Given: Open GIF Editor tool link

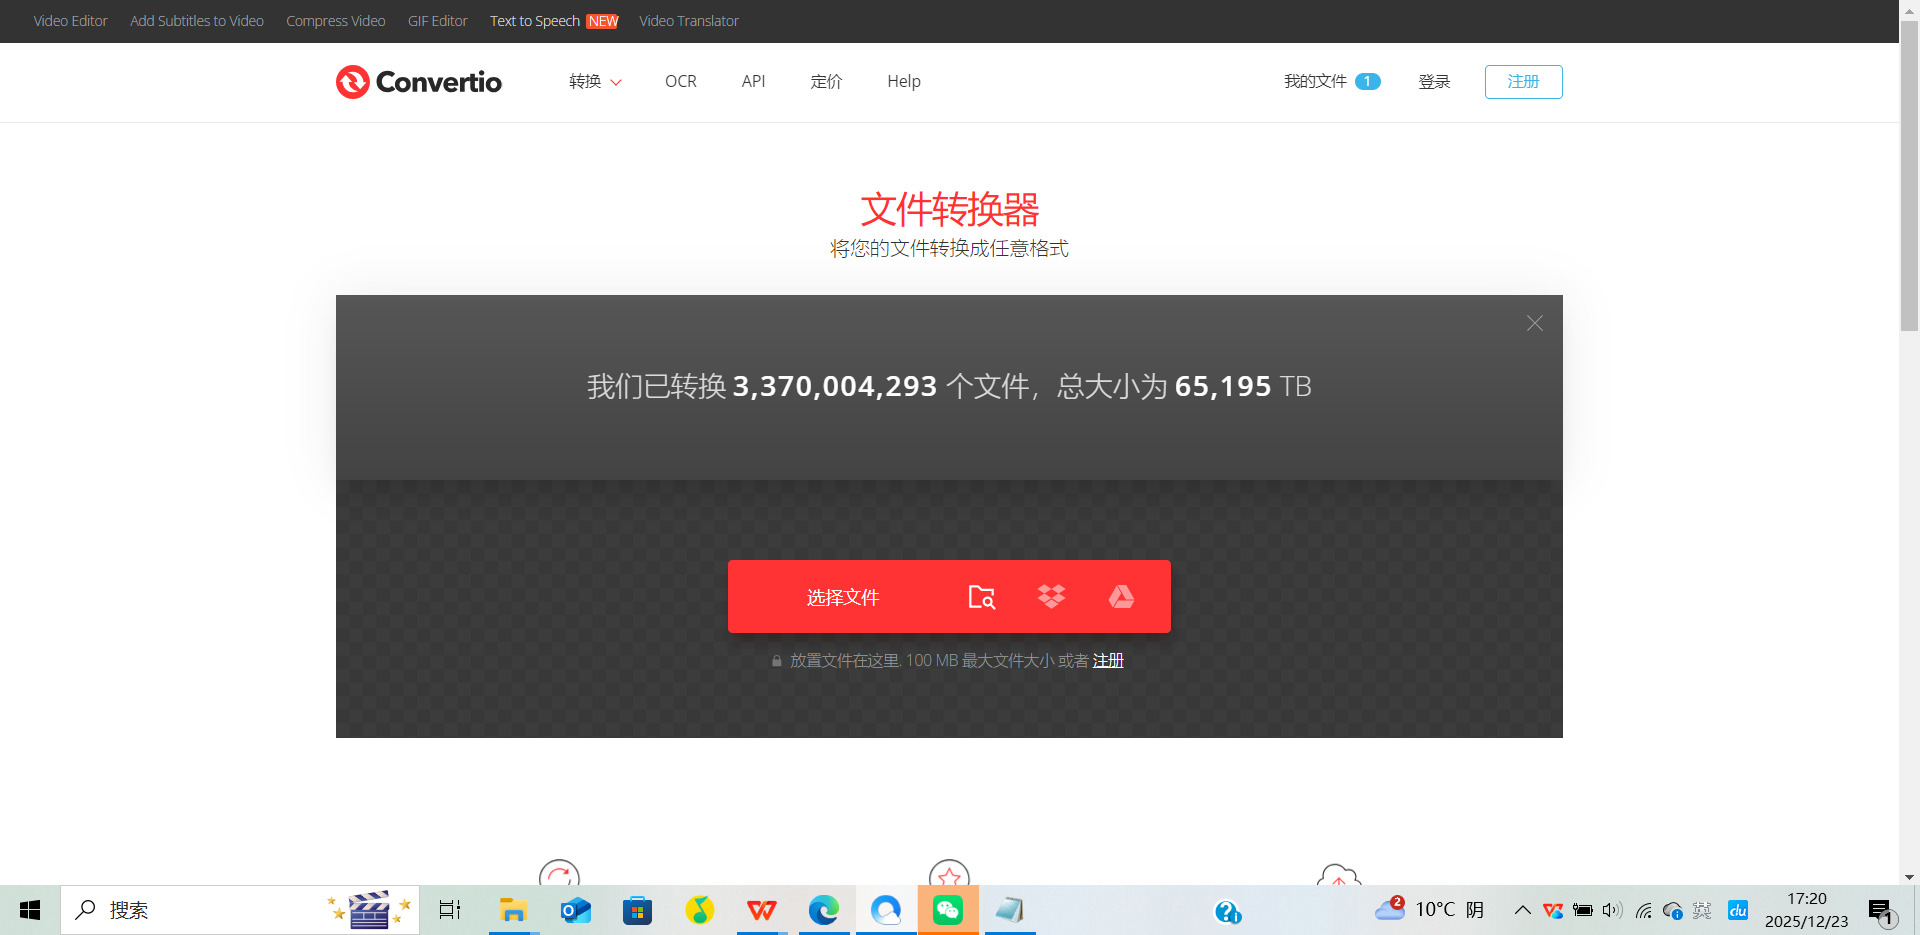Looking at the screenshot, I should tap(438, 21).
